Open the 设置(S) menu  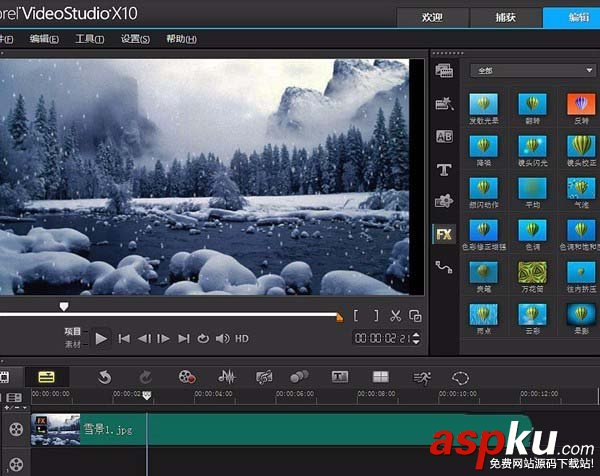tap(135, 39)
